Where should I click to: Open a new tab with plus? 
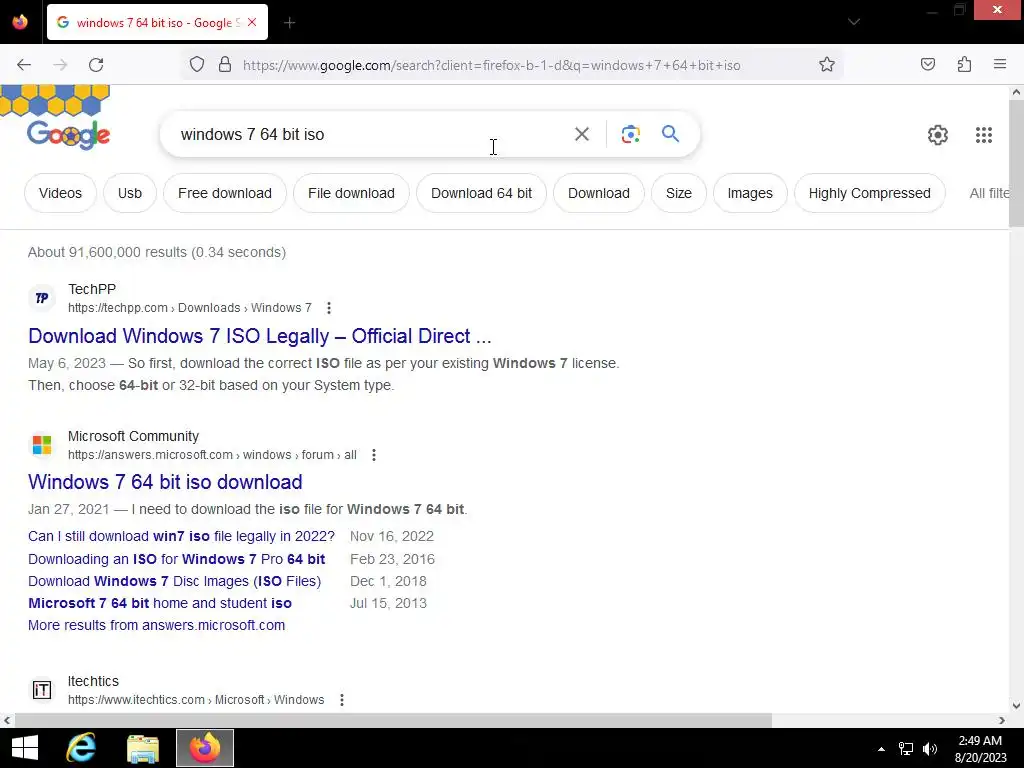289,23
